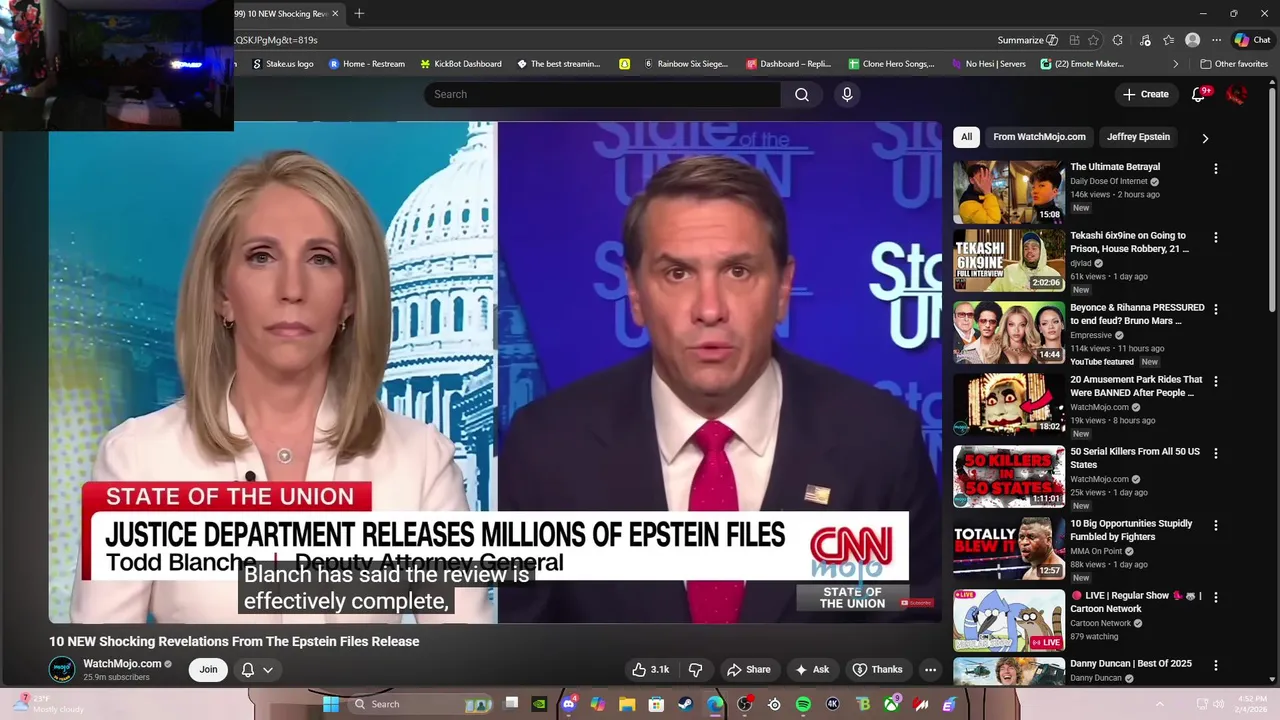
Task: Open the split screen icon in the address bar
Action: (x=1074, y=40)
